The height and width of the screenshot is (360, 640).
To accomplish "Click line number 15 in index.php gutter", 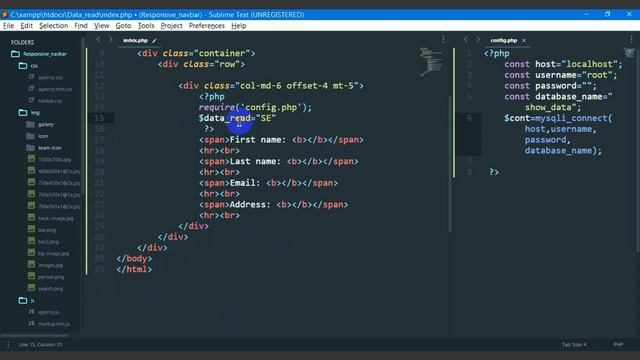I will click(x=100, y=118).
